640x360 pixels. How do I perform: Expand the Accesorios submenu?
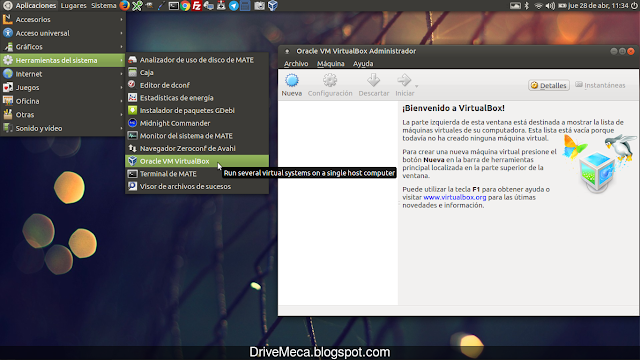point(62,19)
